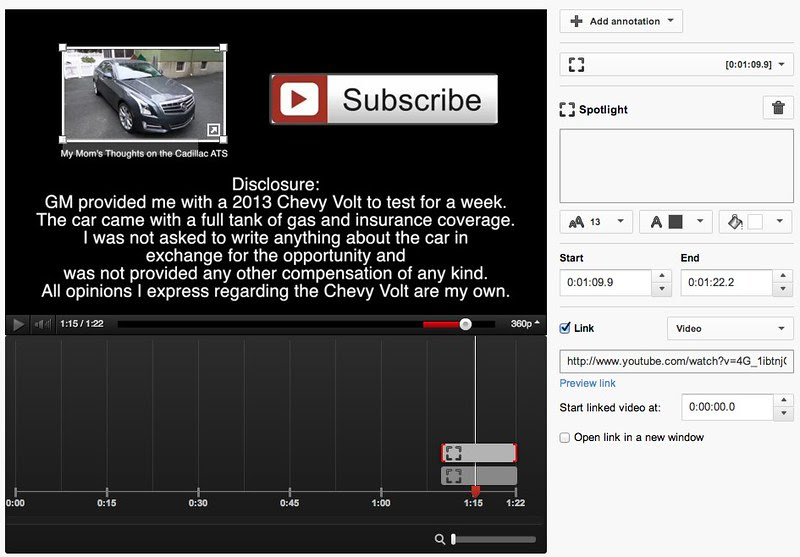Open the font size 13 dropdown
800x557 pixels.
pyautogui.click(x=596, y=222)
